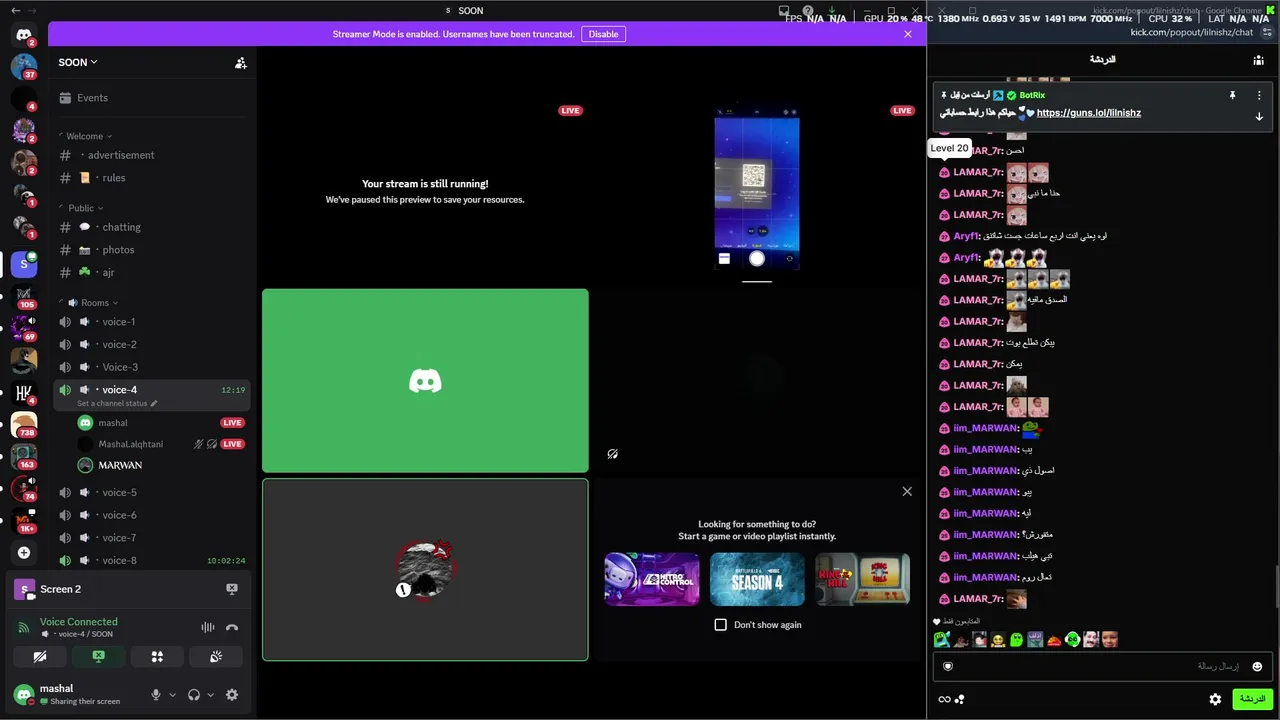Open Discord direct messages home icon
Screen dimensions: 1280x720
[24, 35]
